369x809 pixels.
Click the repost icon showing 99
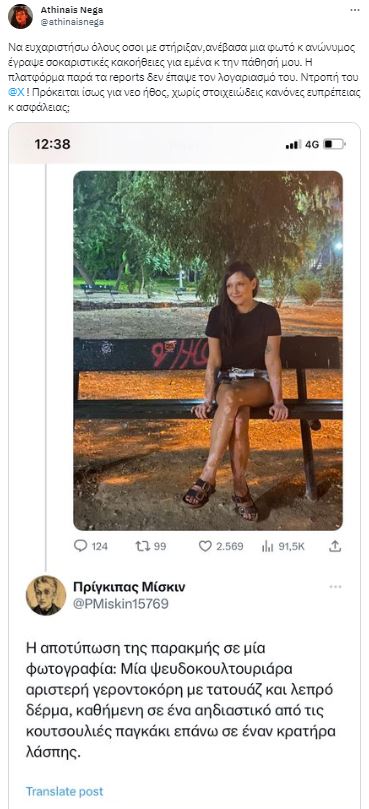click(142, 546)
